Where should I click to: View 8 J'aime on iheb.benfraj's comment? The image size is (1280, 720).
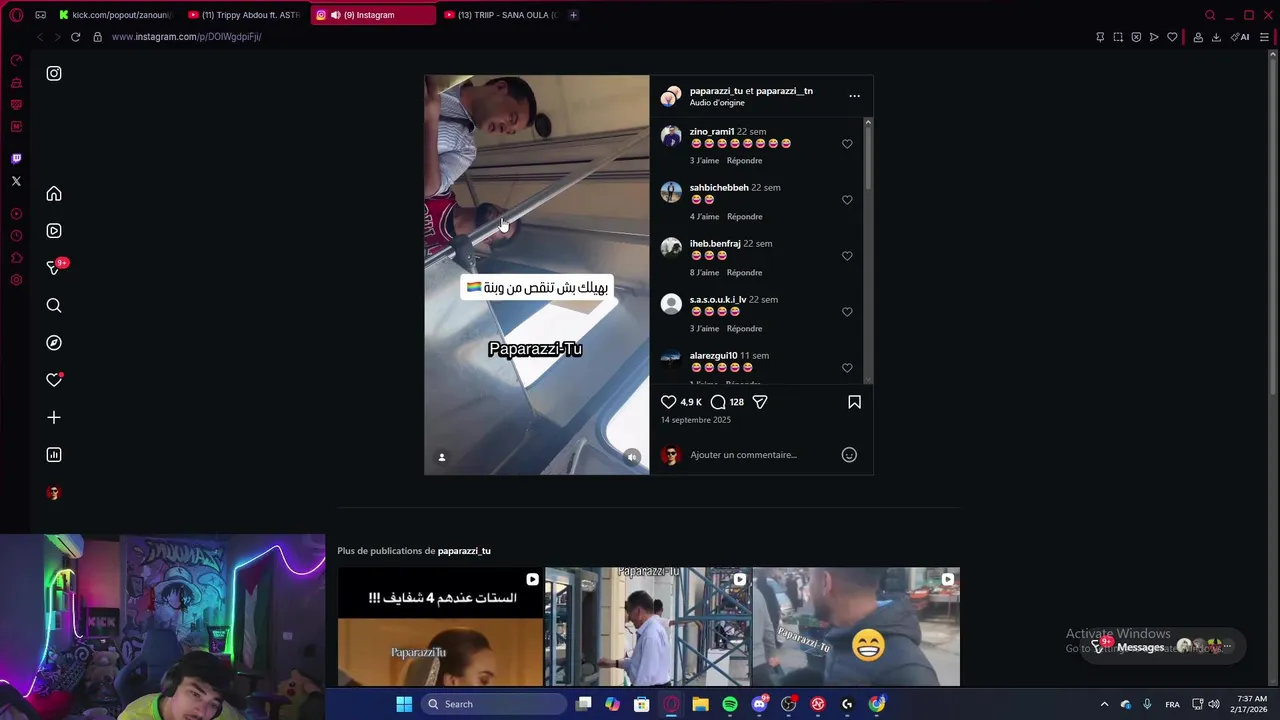coord(704,272)
